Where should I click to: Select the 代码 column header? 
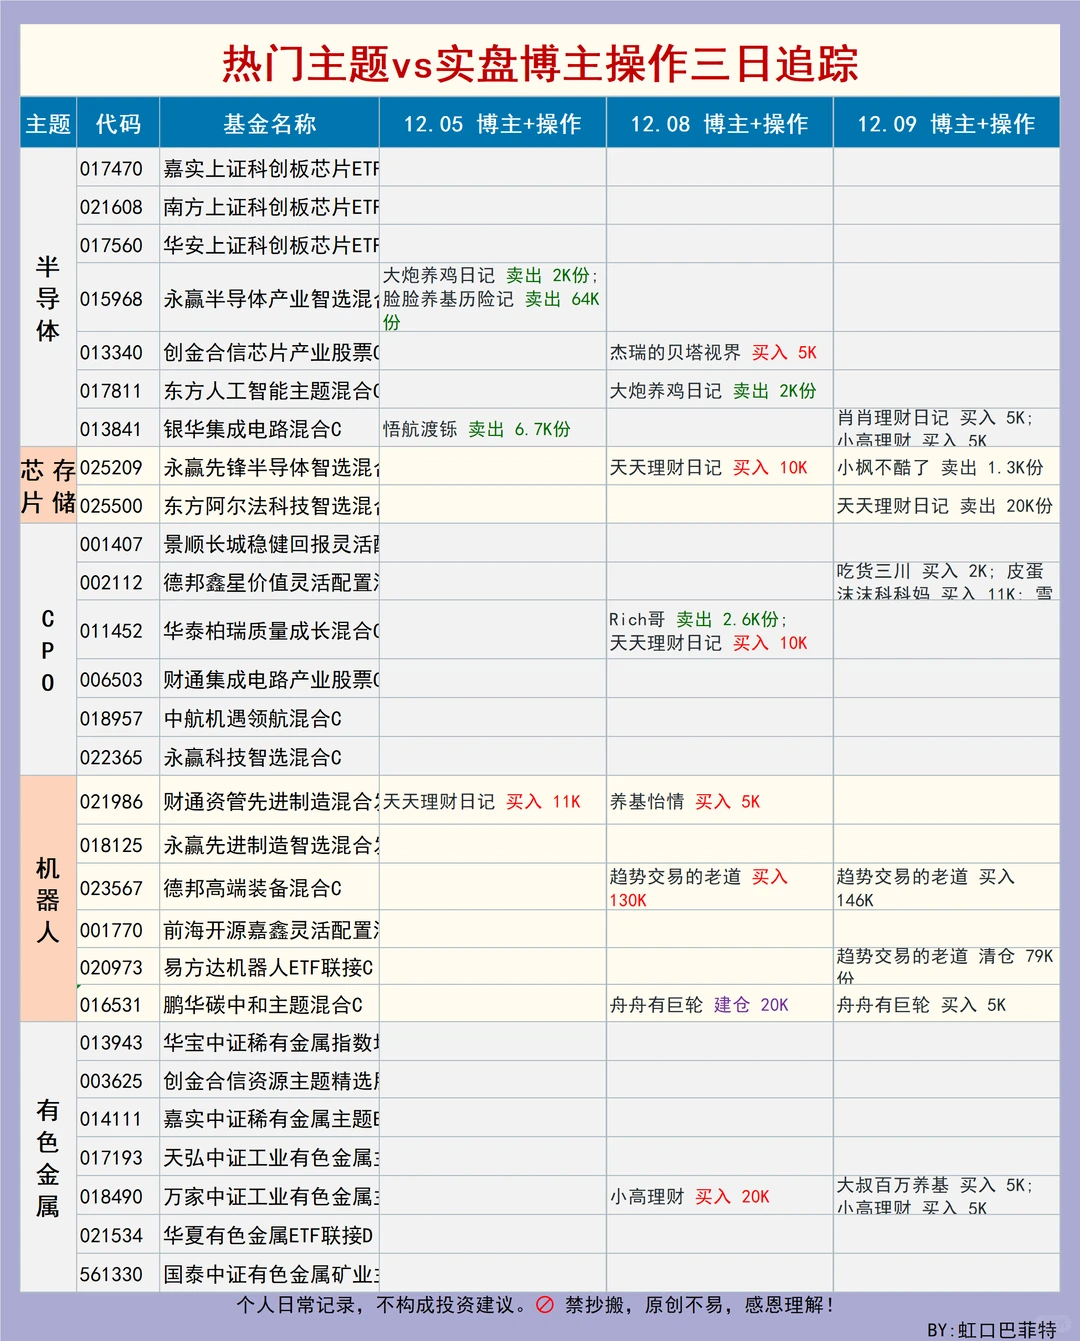[117, 122]
